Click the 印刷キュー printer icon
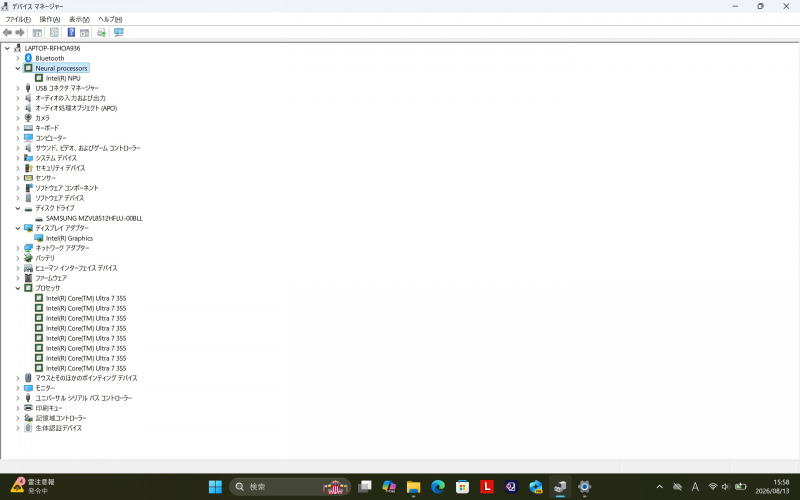This screenshot has width=800, height=500. point(28,408)
